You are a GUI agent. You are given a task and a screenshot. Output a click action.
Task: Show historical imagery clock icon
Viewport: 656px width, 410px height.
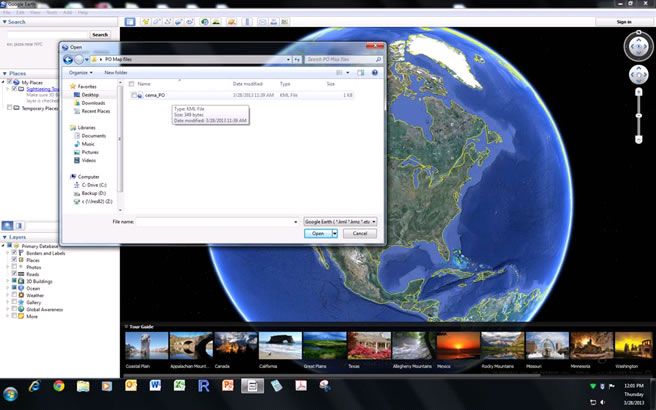tap(205, 22)
